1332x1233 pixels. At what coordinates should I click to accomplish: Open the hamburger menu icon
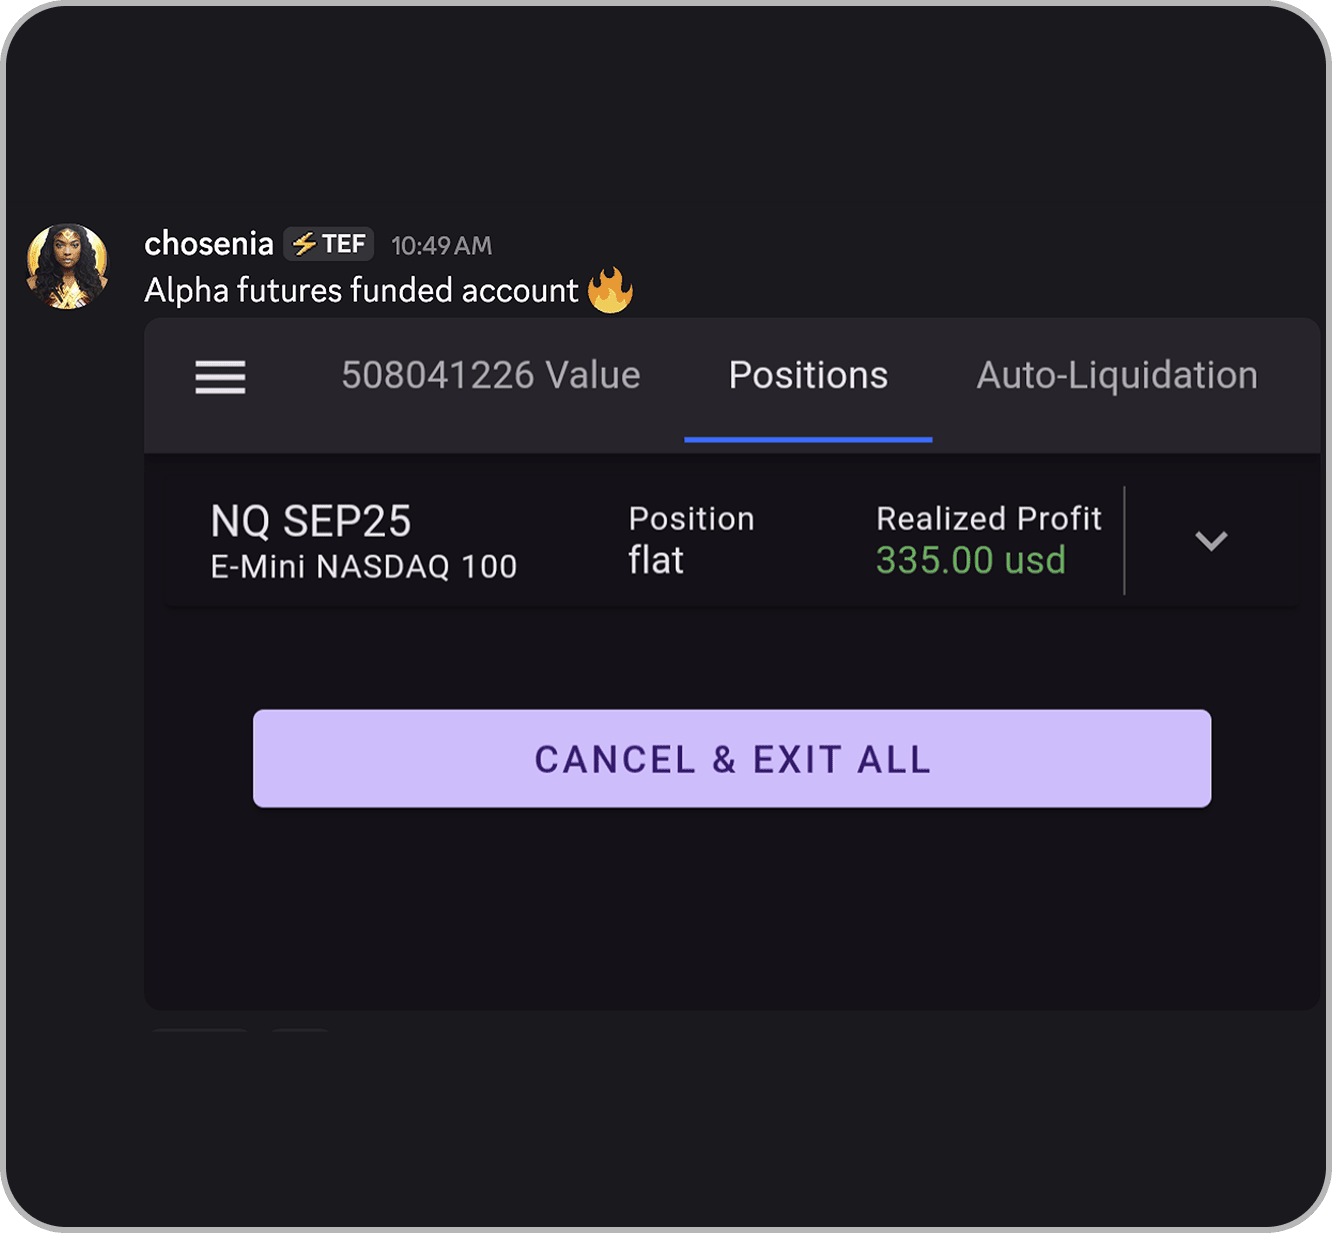click(x=220, y=377)
